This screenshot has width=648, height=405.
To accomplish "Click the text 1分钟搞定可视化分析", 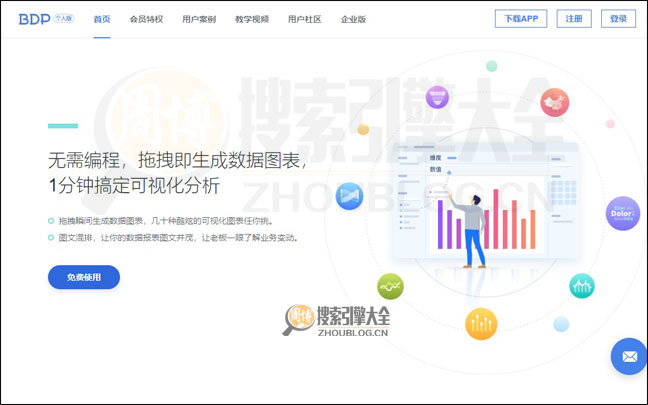I will tap(134, 186).
